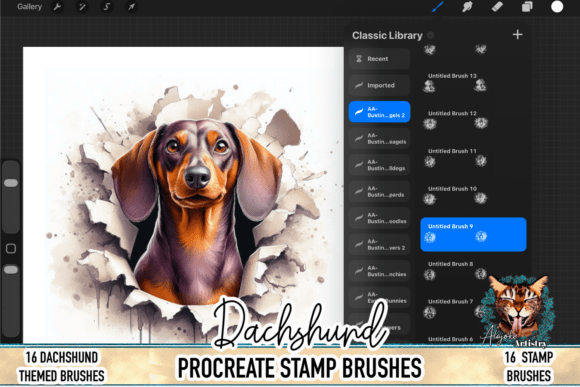The height and width of the screenshot is (387, 580).
Task: Tap the square Modify button in sidebar
Action: point(11,248)
